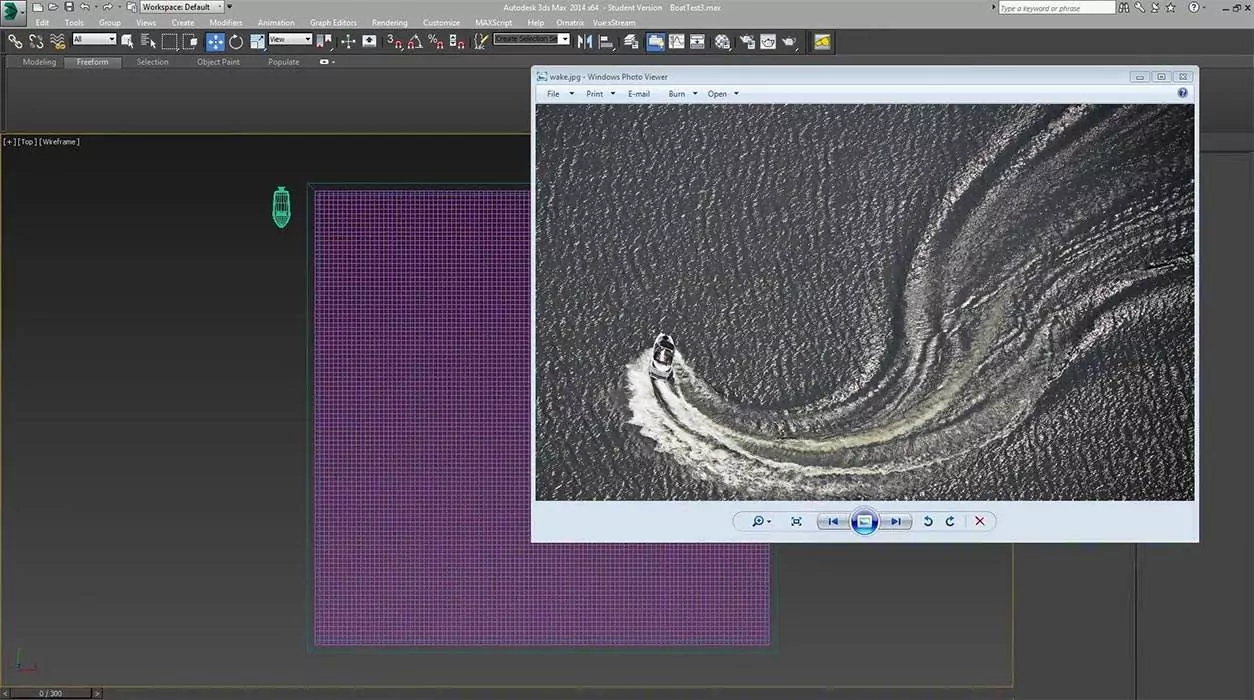Switch to the Object Paint ribbon tab
The image size is (1254, 700).
tap(218, 62)
